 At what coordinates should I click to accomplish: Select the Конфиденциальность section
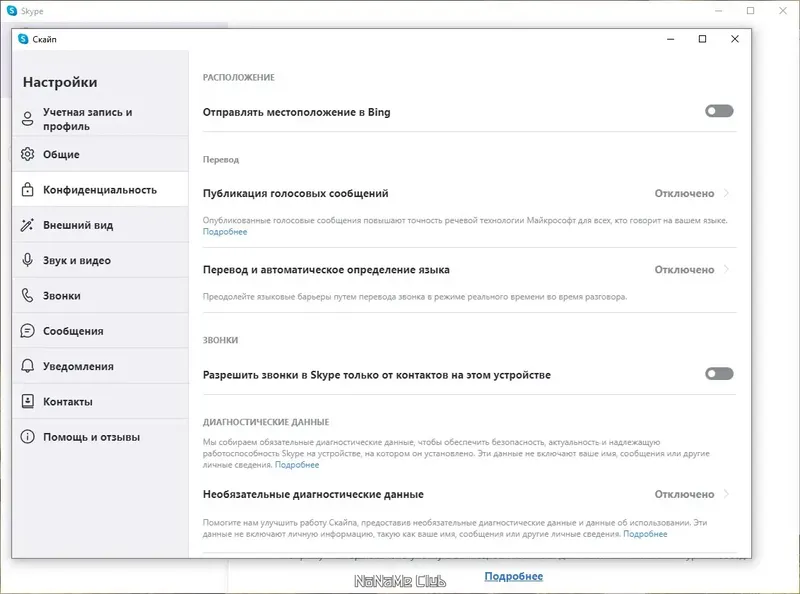click(x=101, y=189)
